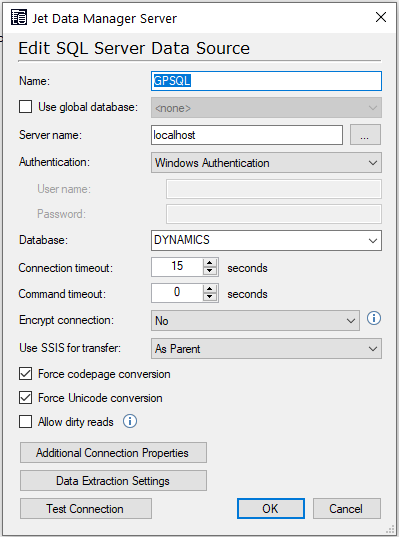Confirm with the OK button
This screenshot has width=399, height=537.
[271, 509]
